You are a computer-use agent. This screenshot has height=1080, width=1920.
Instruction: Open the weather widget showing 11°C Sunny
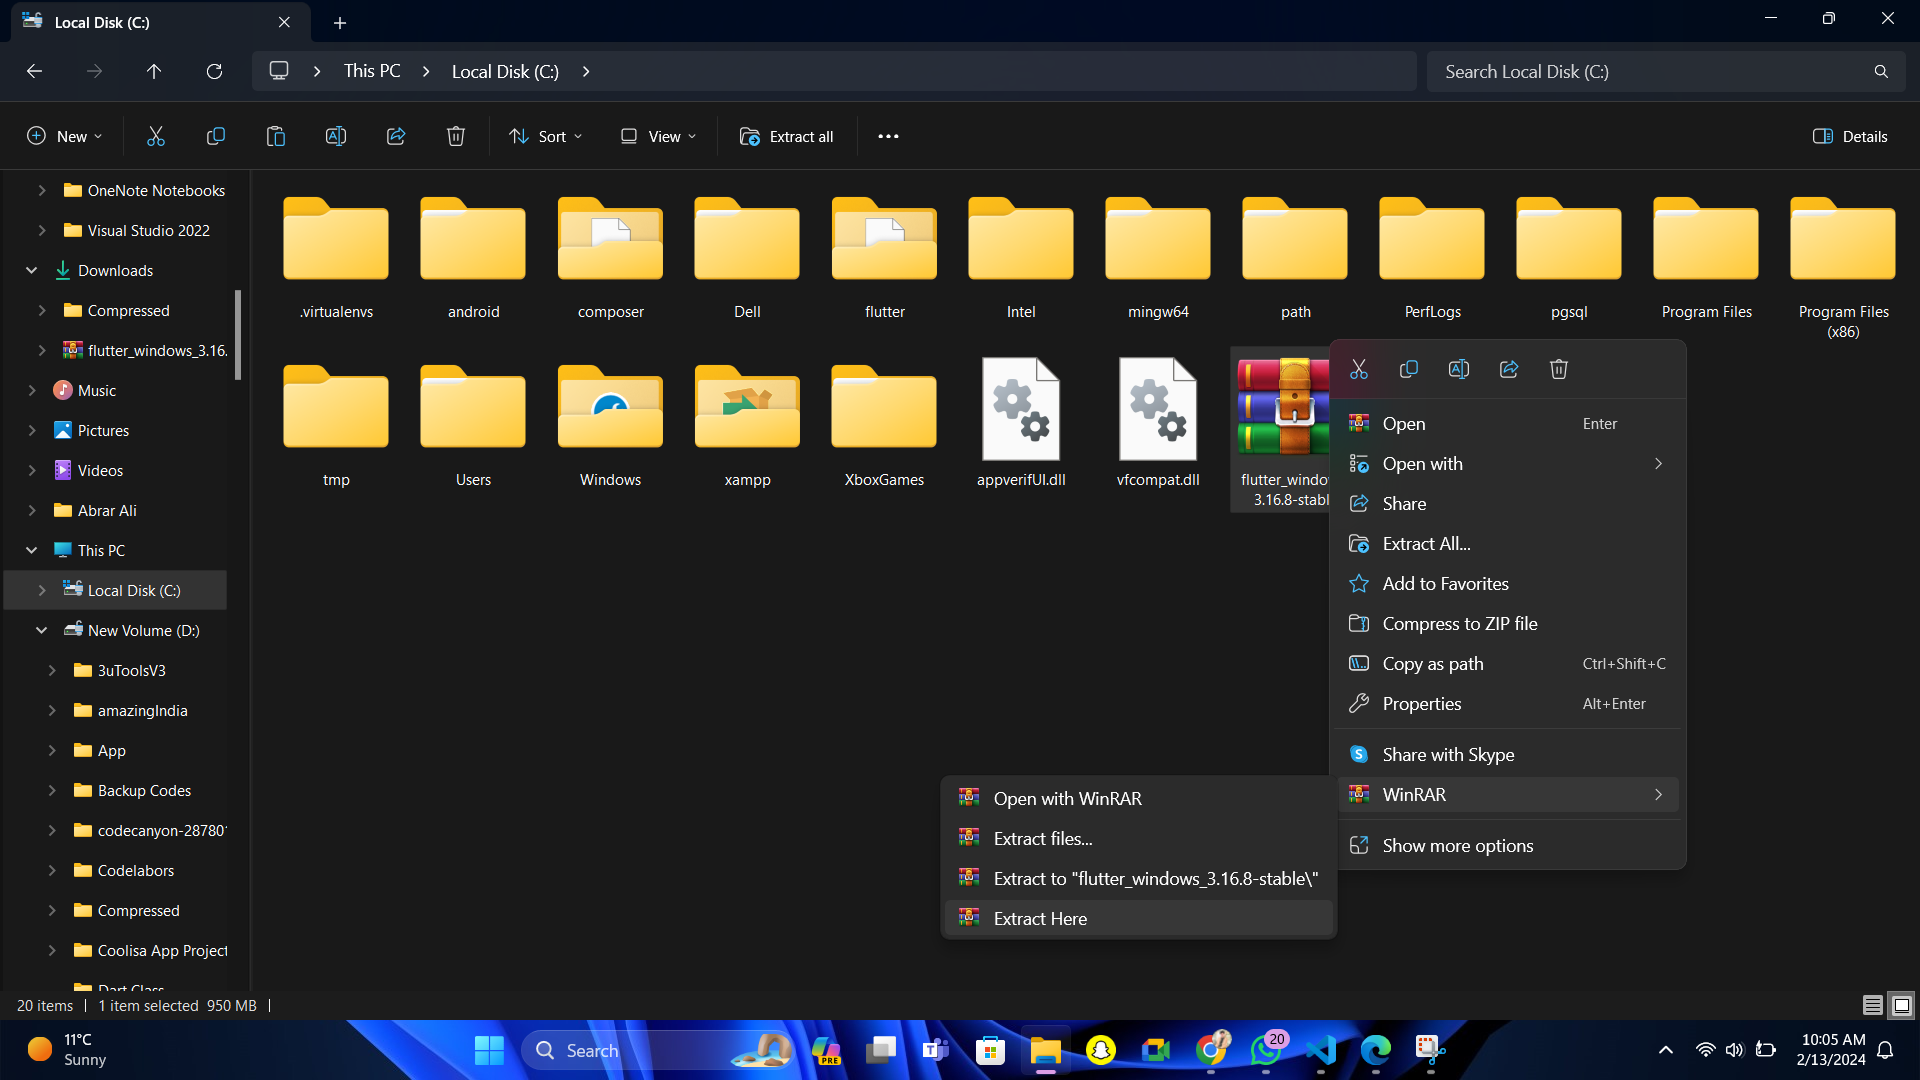pos(68,1050)
